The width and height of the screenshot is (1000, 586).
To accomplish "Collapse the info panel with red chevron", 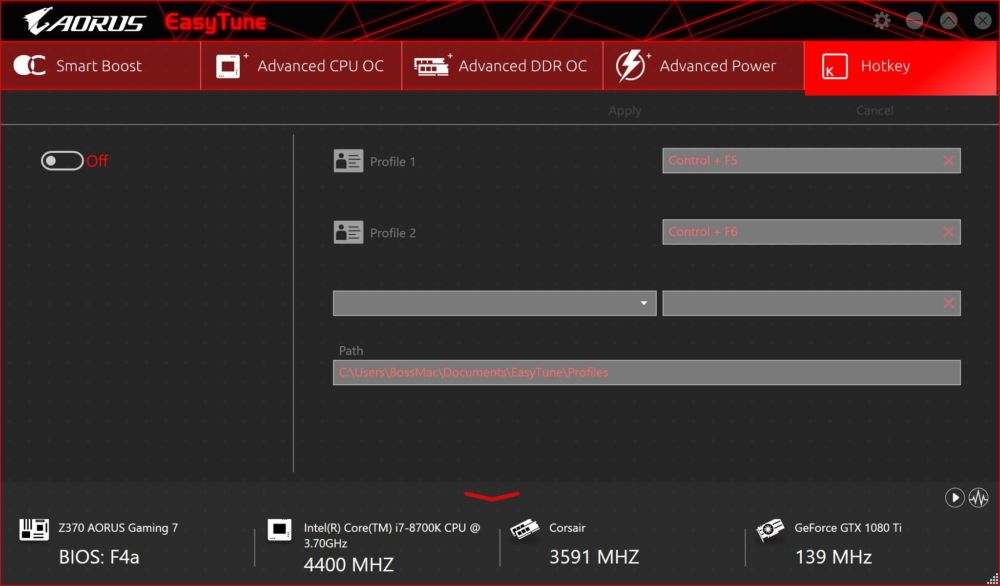I will click(x=492, y=496).
